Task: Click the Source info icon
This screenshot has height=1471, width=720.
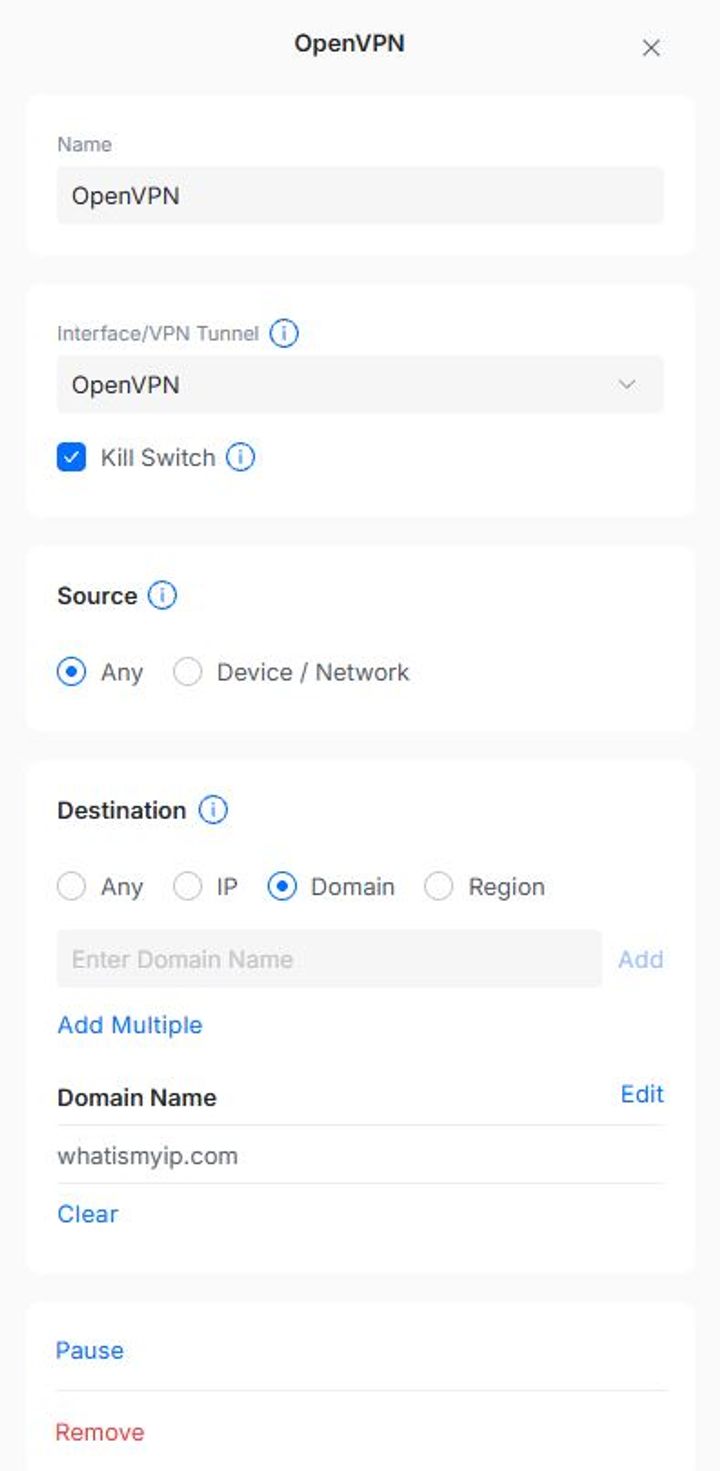Action: [x=162, y=596]
